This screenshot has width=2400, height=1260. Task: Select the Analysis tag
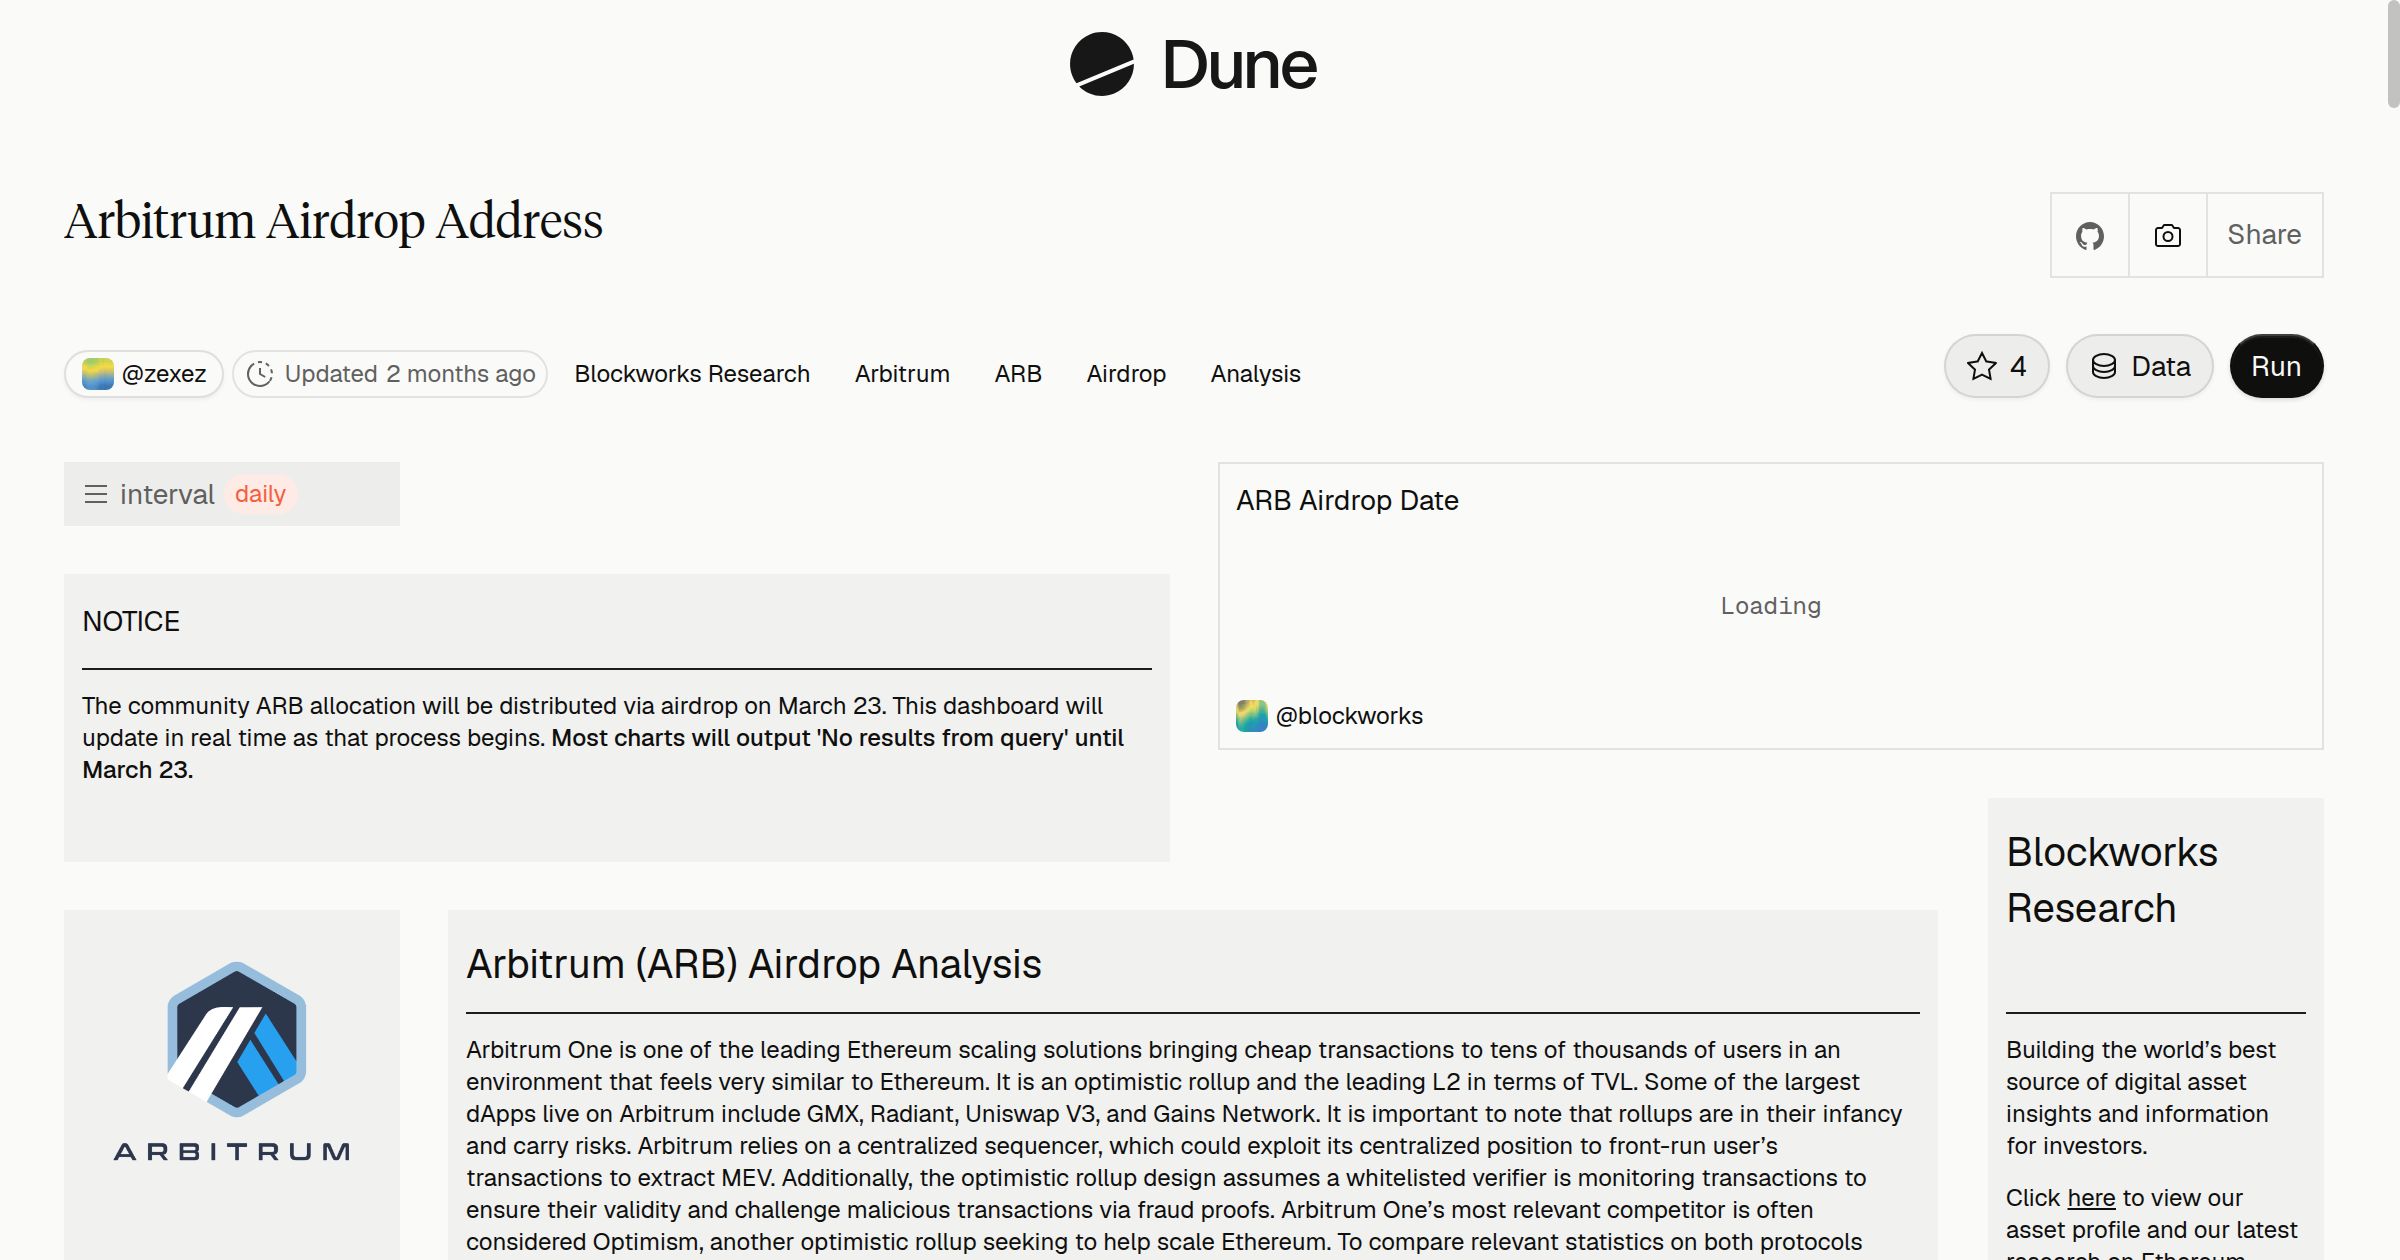(x=1255, y=374)
